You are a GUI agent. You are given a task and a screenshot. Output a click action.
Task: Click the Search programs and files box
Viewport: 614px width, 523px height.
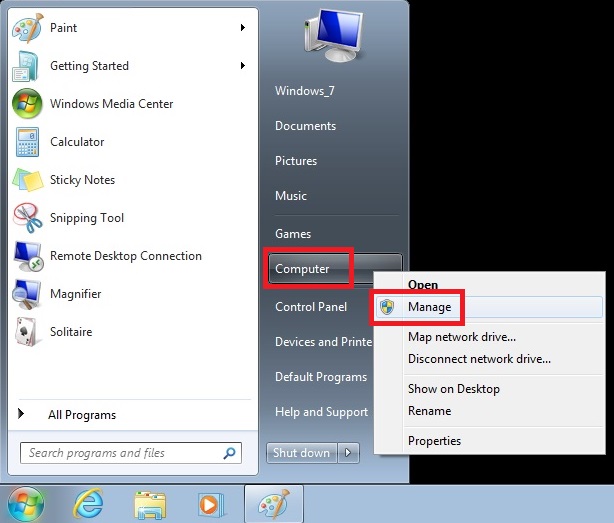coord(131,453)
